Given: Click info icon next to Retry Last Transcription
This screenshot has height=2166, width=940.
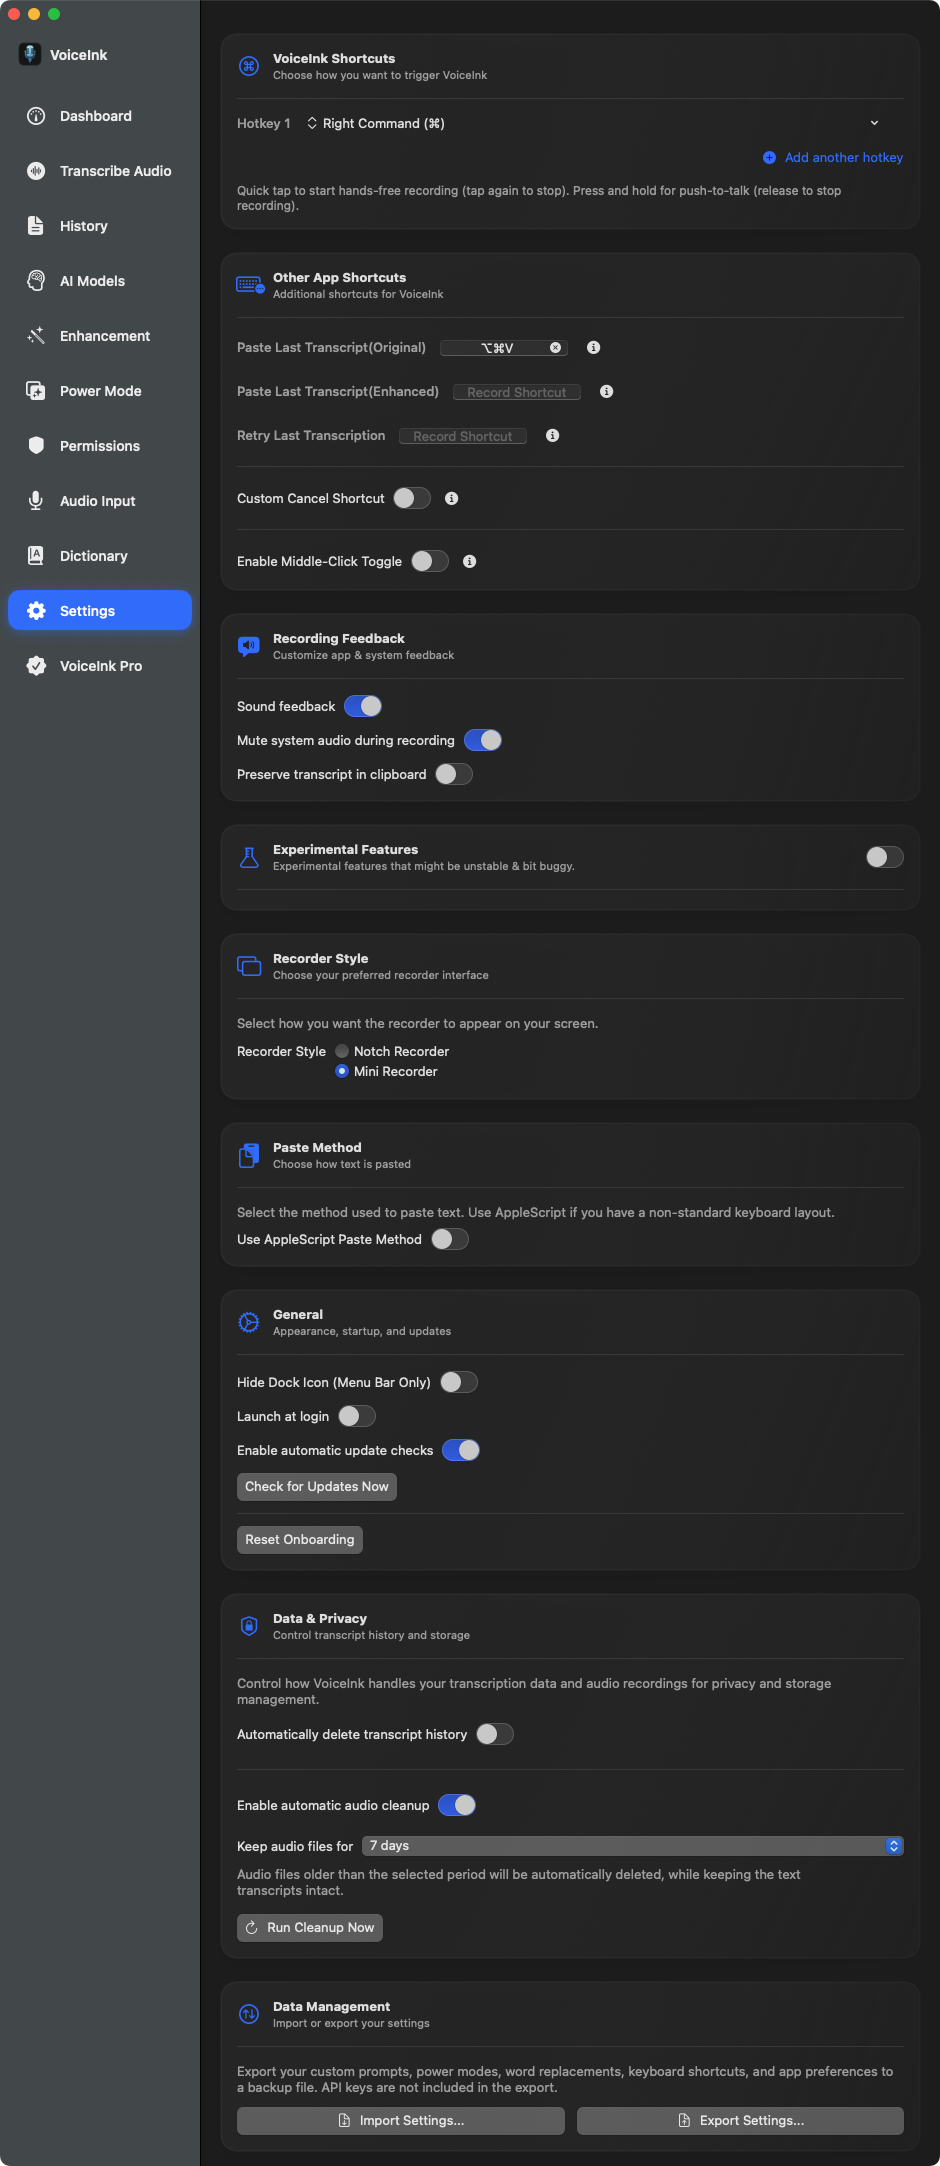Looking at the screenshot, I should [x=552, y=436].
